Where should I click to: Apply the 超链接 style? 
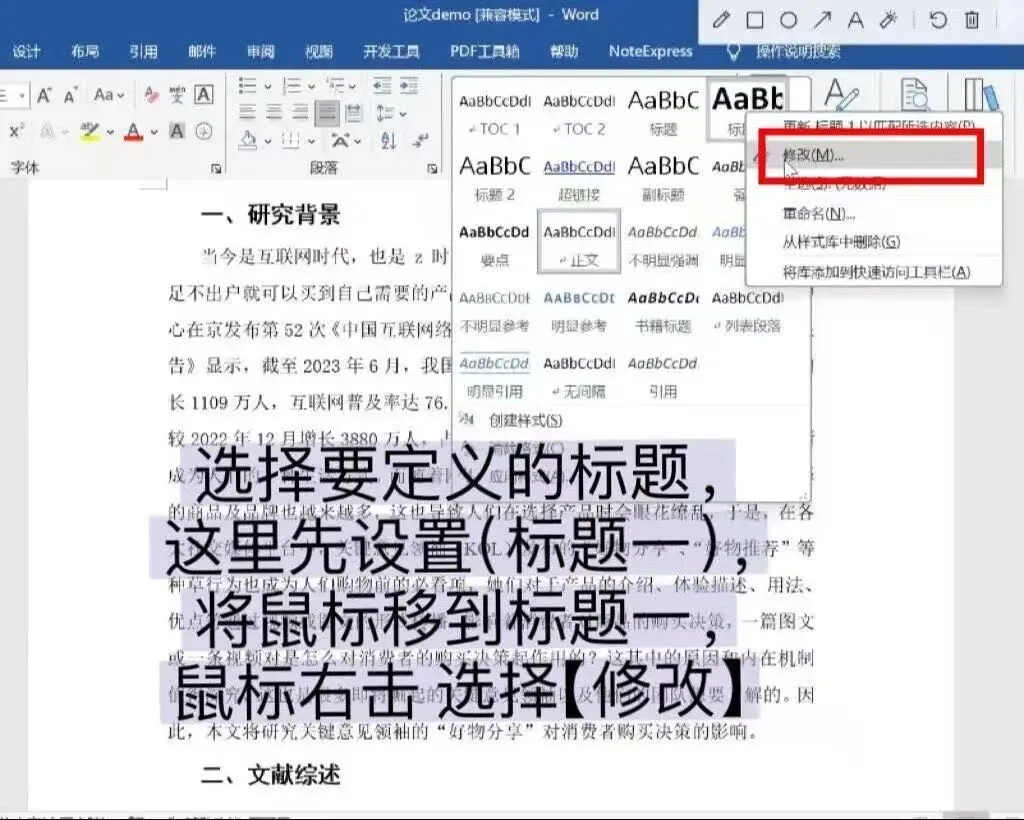(x=579, y=179)
